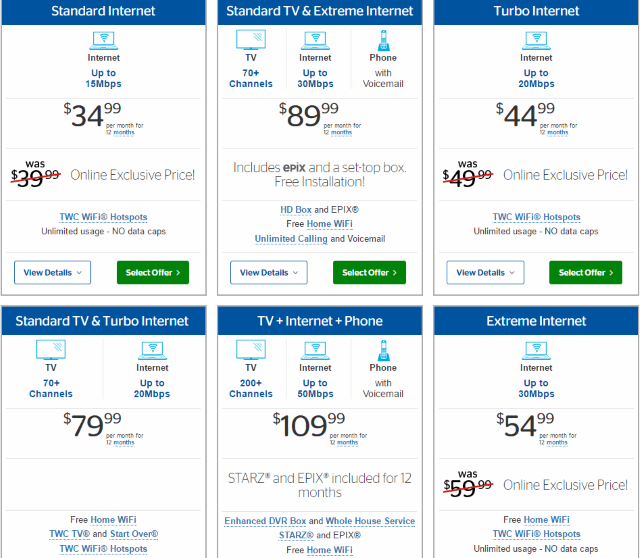Click the Internet icon in Extreme Internet card

[x=536, y=351]
